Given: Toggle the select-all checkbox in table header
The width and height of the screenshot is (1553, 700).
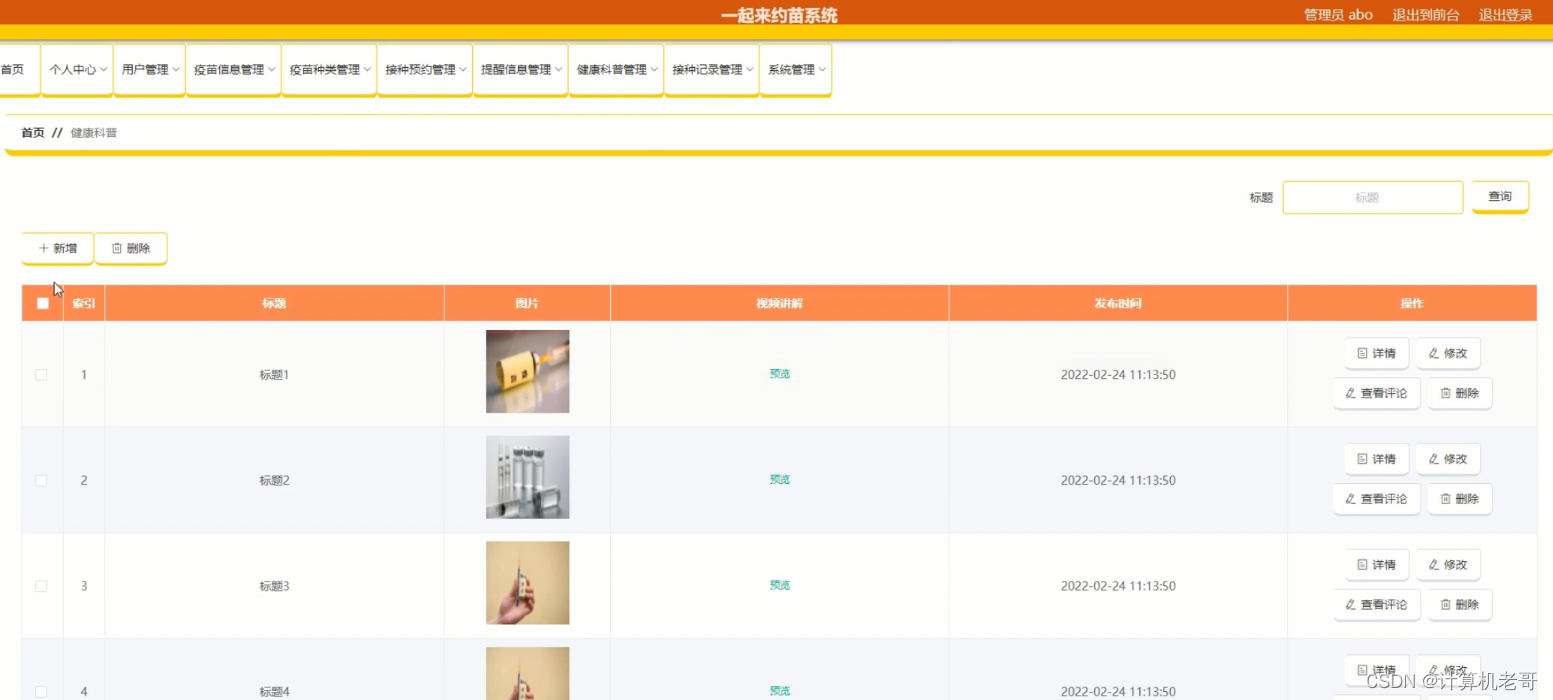Looking at the screenshot, I should tap(43, 303).
